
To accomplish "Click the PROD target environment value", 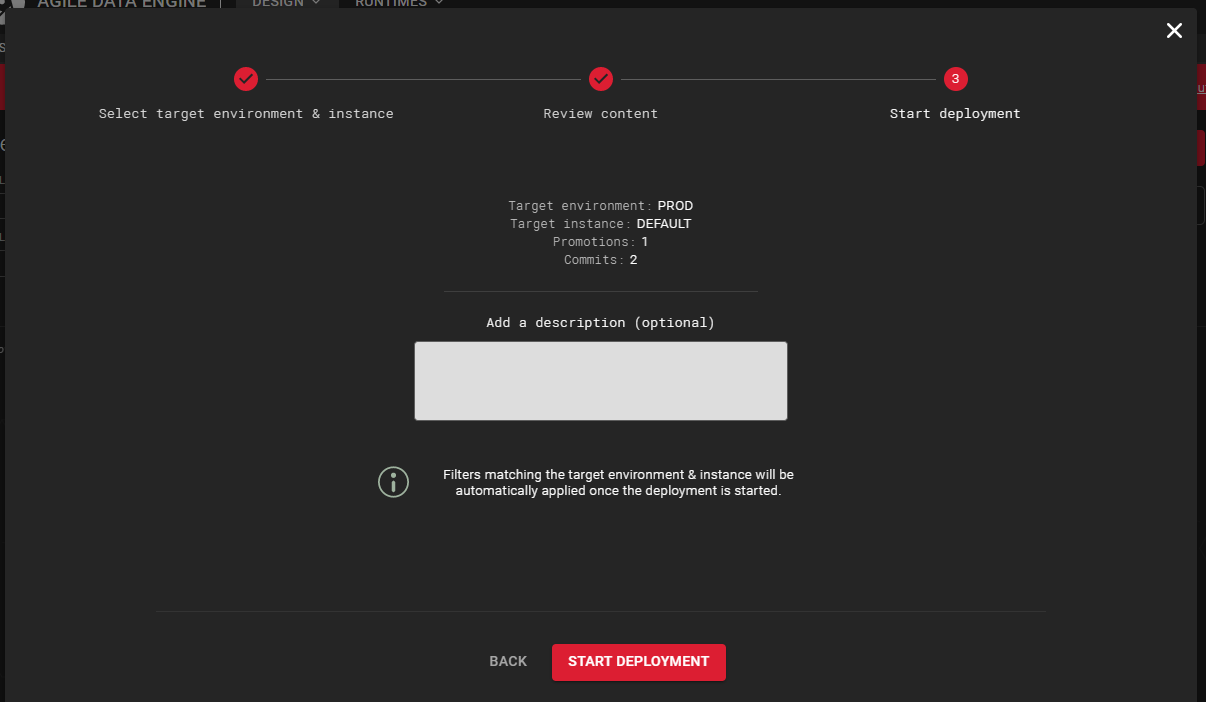I will click(675, 206).
